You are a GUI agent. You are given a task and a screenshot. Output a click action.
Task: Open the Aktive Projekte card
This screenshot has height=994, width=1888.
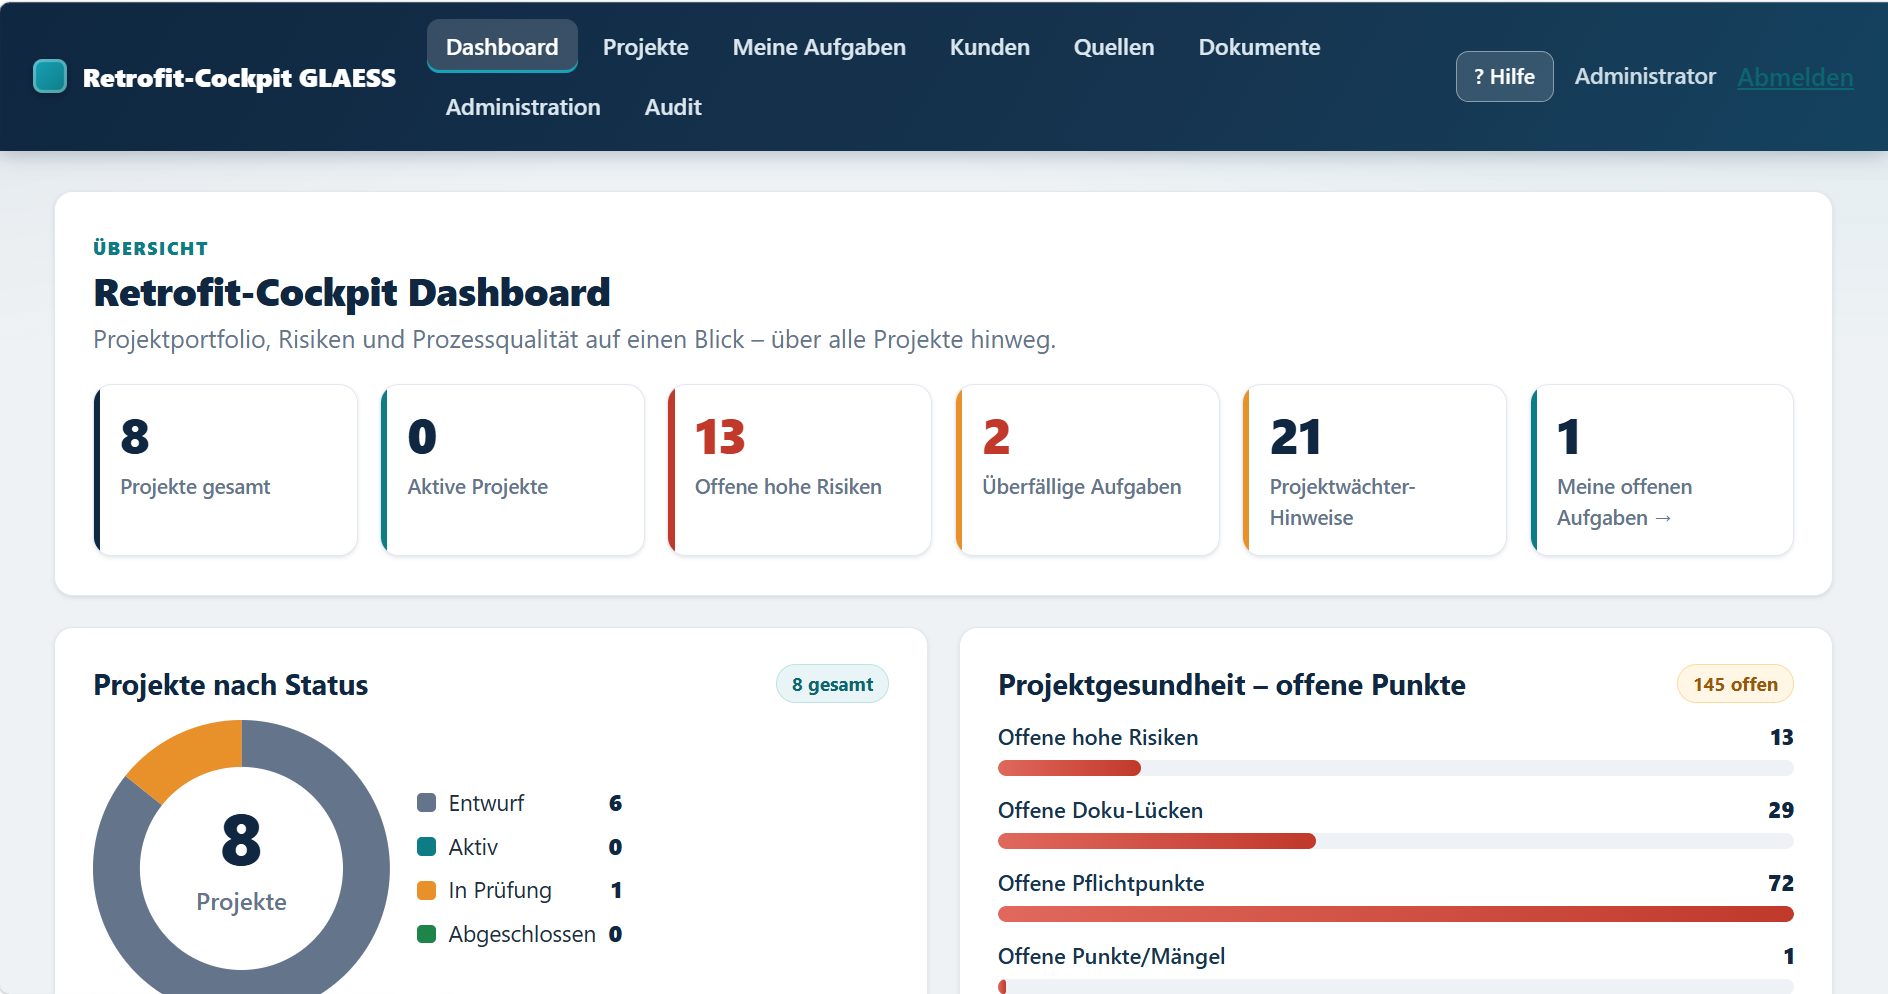click(x=512, y=470)
